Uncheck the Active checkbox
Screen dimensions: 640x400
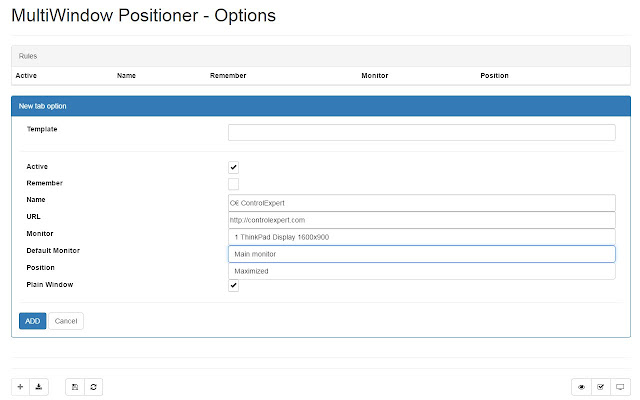(x=233, y=167)
